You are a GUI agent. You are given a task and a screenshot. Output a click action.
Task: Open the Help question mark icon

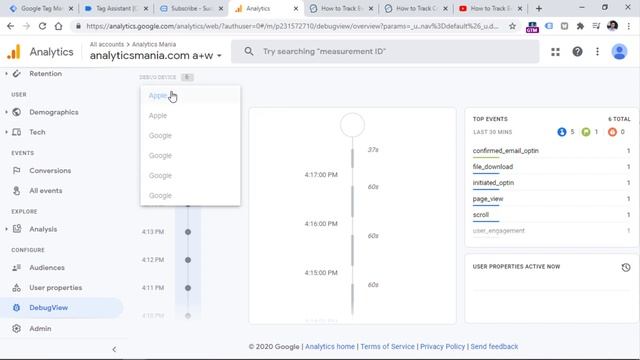click(x=577, y=52)
